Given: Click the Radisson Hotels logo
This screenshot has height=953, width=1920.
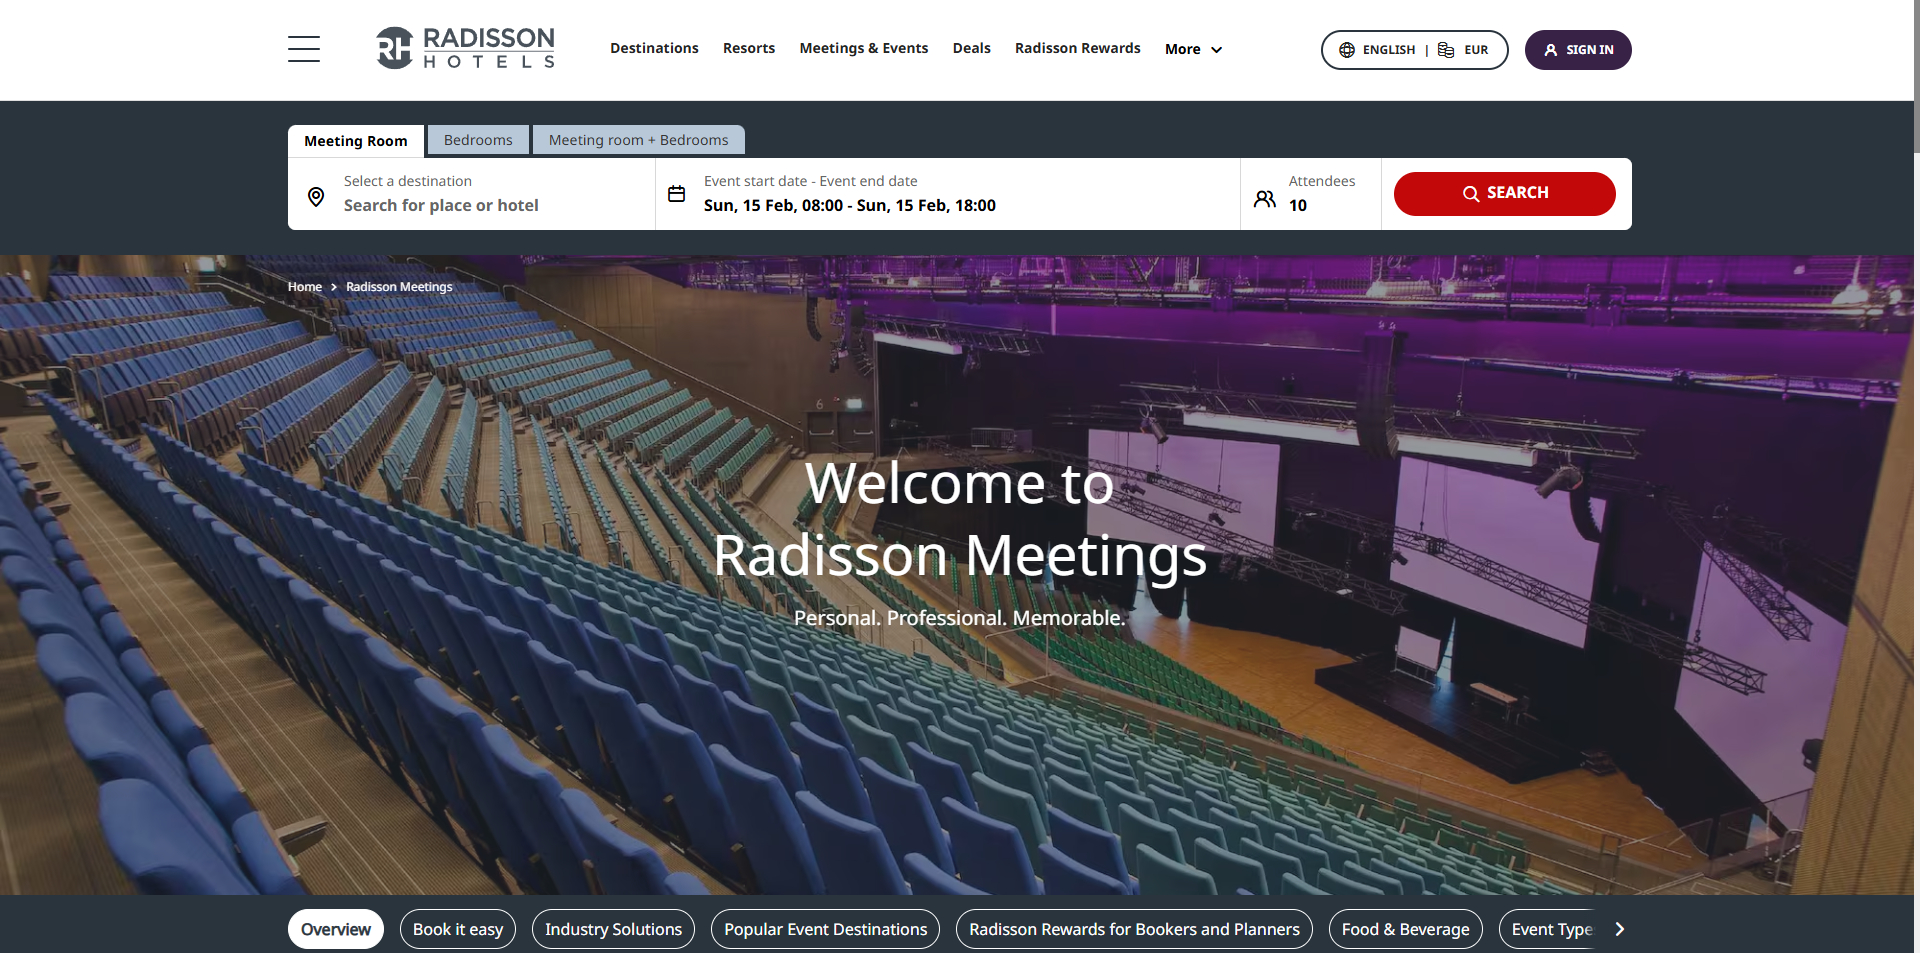Looking at the screenshot, I should [465, 48].
